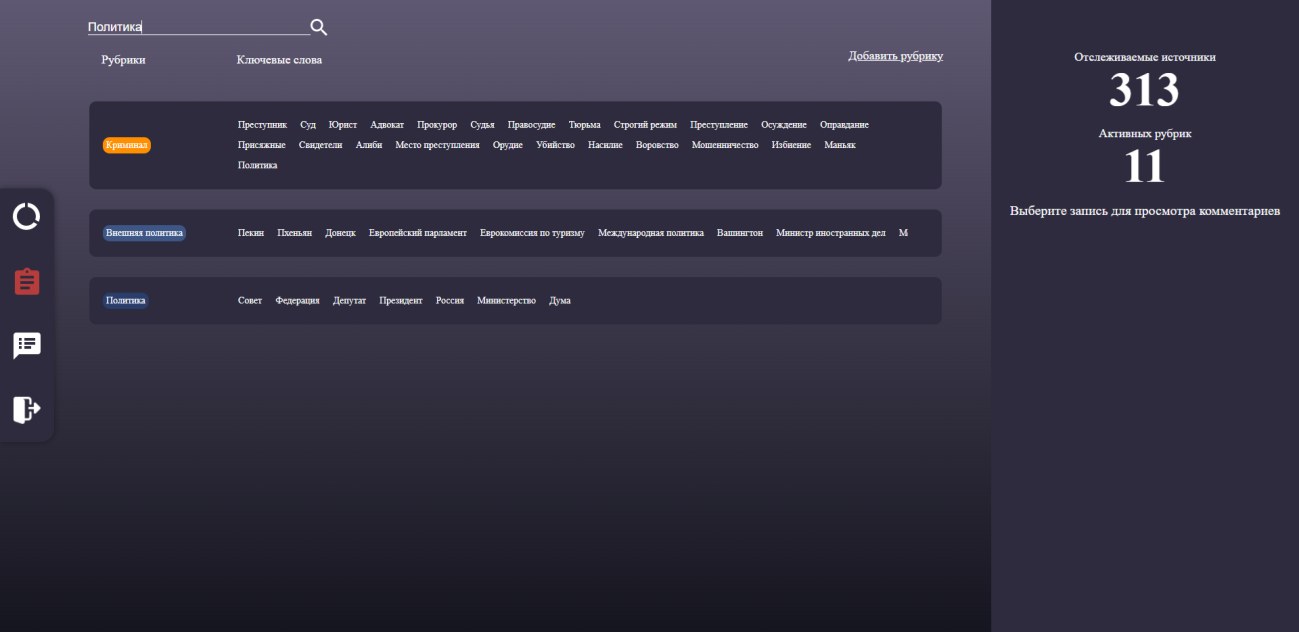Click the keyword "Строгий режим"
1299x632 pixels.
(x=645, y=125)
